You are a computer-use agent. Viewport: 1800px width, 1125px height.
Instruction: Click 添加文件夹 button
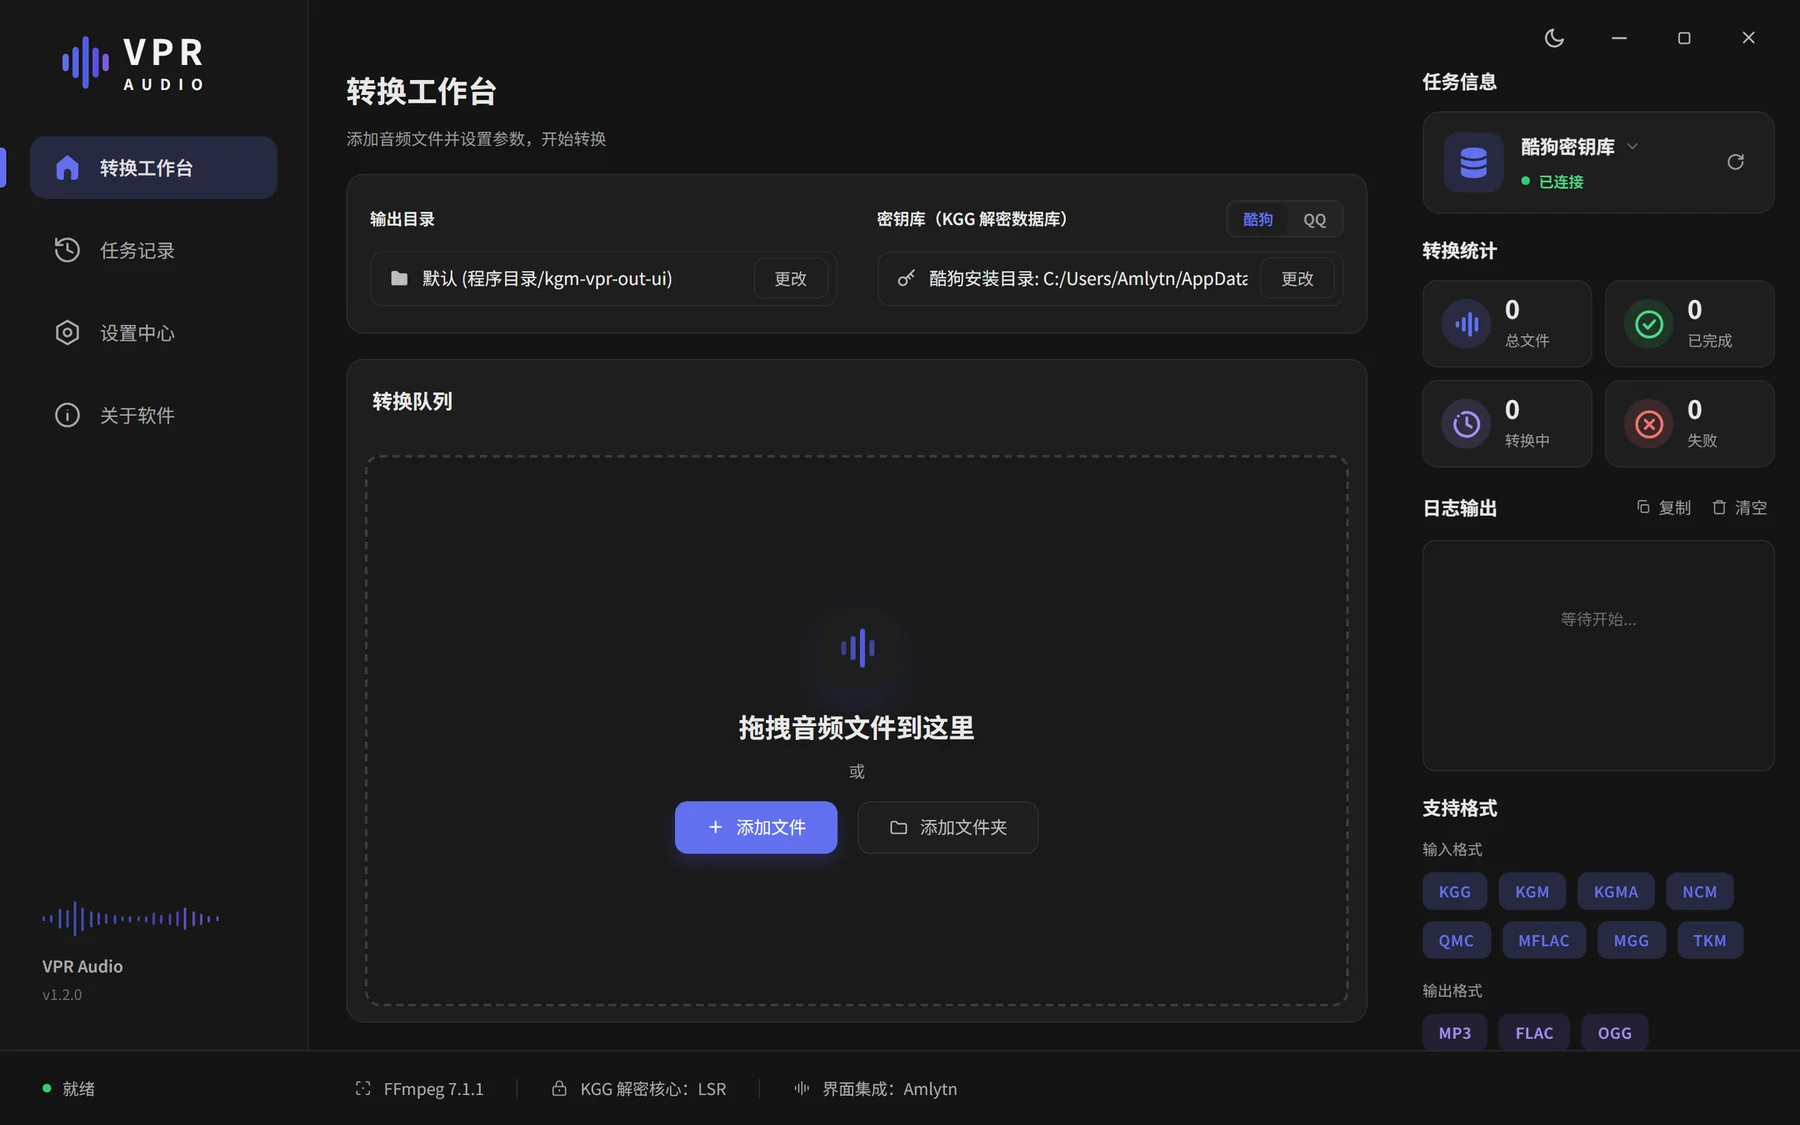pyautogui.click(x=948, y=827)
